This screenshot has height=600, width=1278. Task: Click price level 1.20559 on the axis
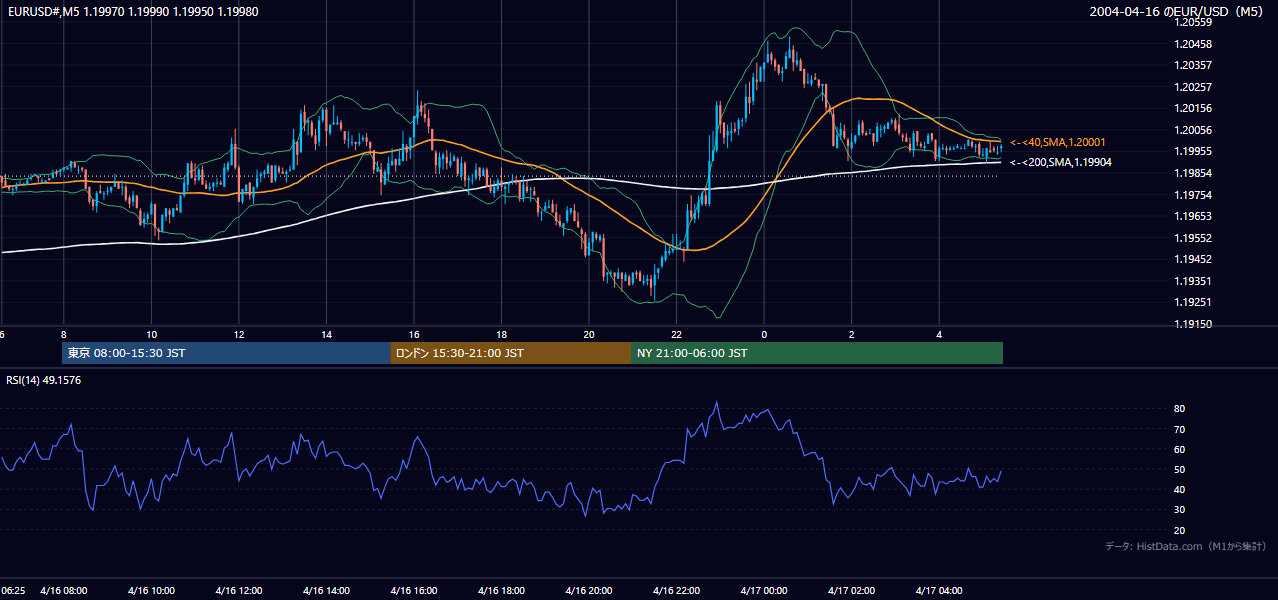1191,22
